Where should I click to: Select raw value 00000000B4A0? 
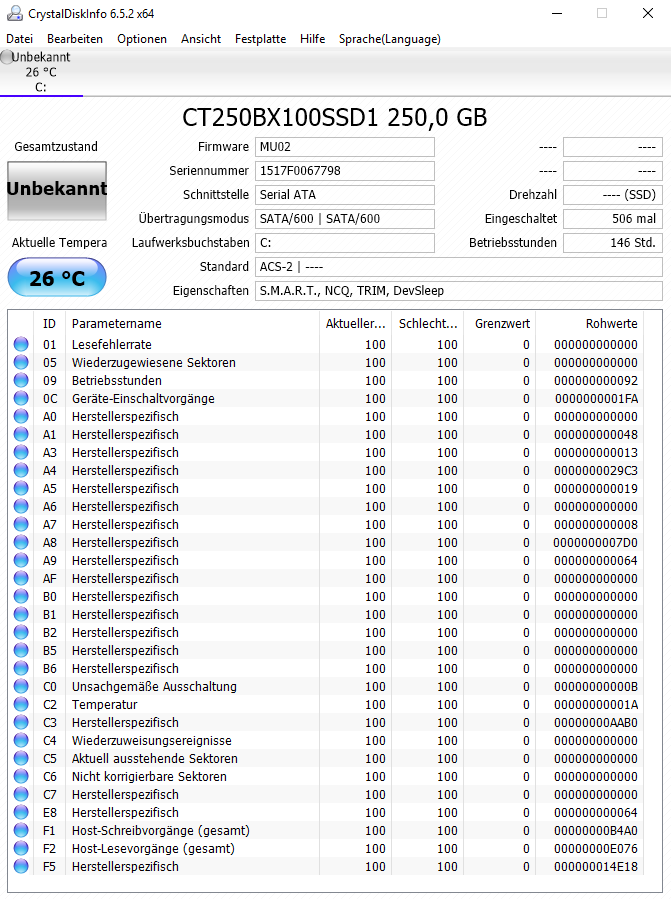(596, 830)
